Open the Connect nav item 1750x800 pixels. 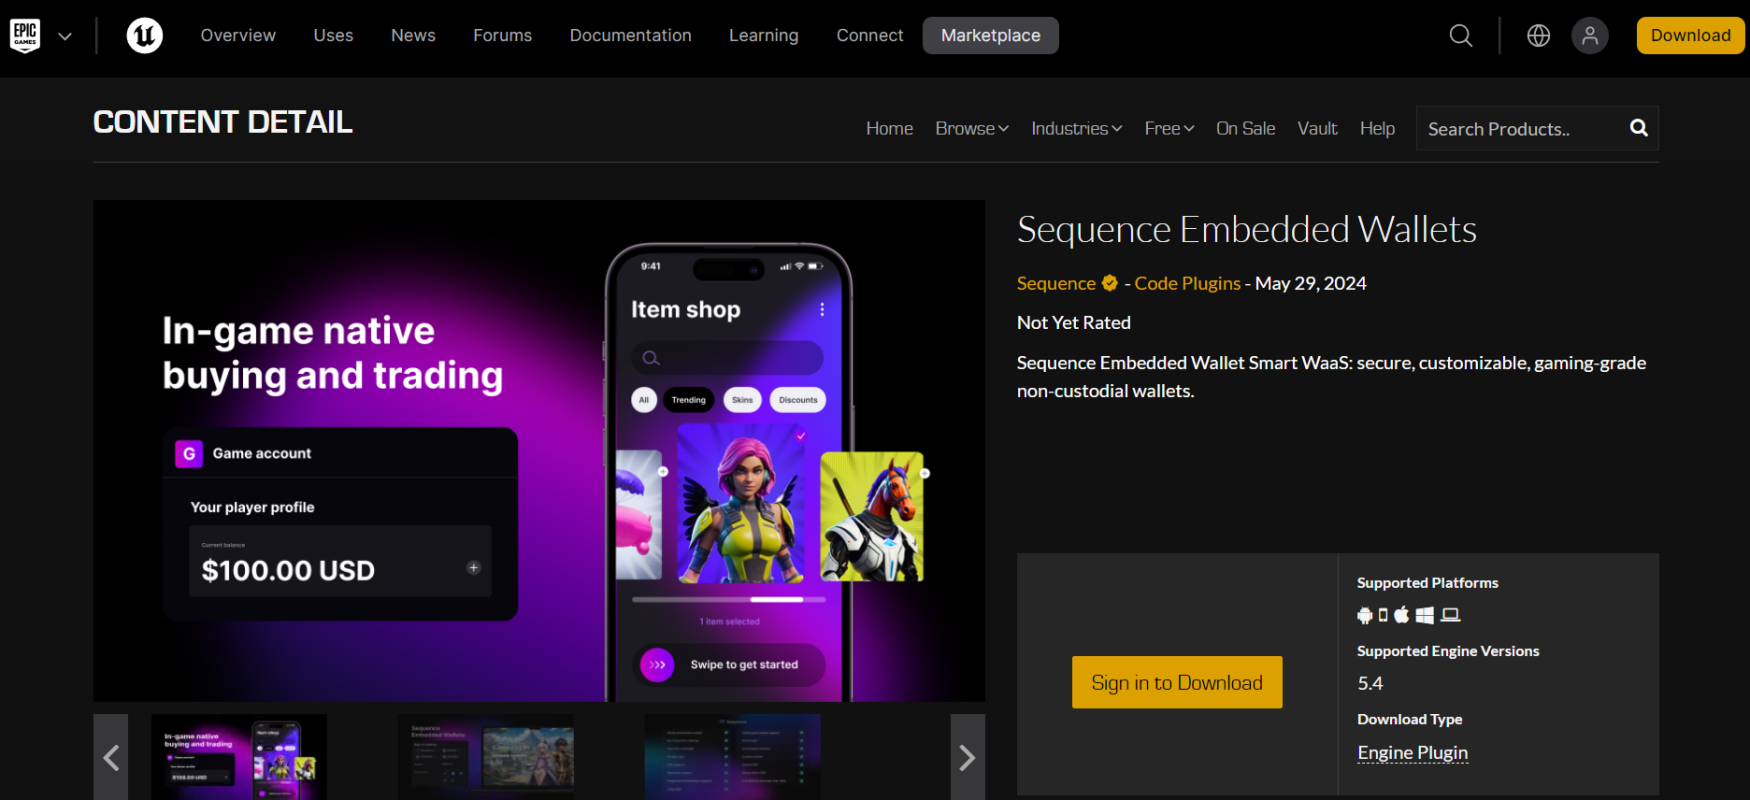(x=869, y=36)
